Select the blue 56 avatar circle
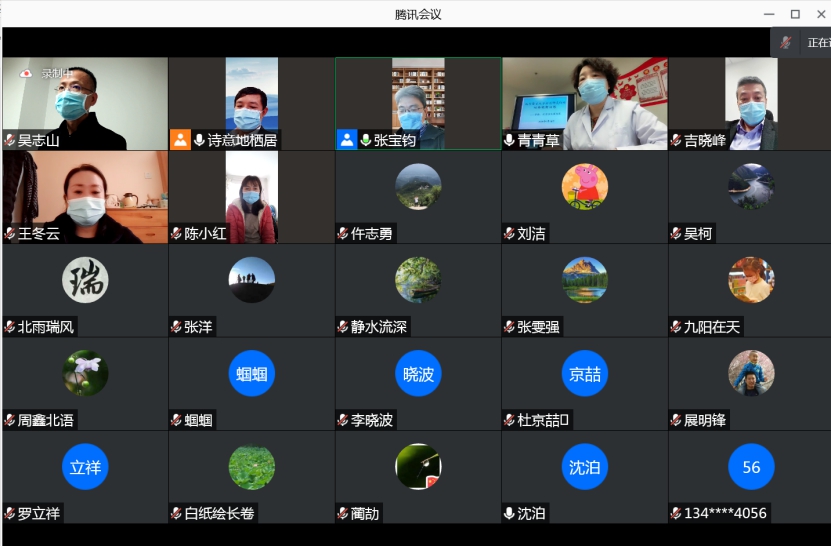 [751, 467]
